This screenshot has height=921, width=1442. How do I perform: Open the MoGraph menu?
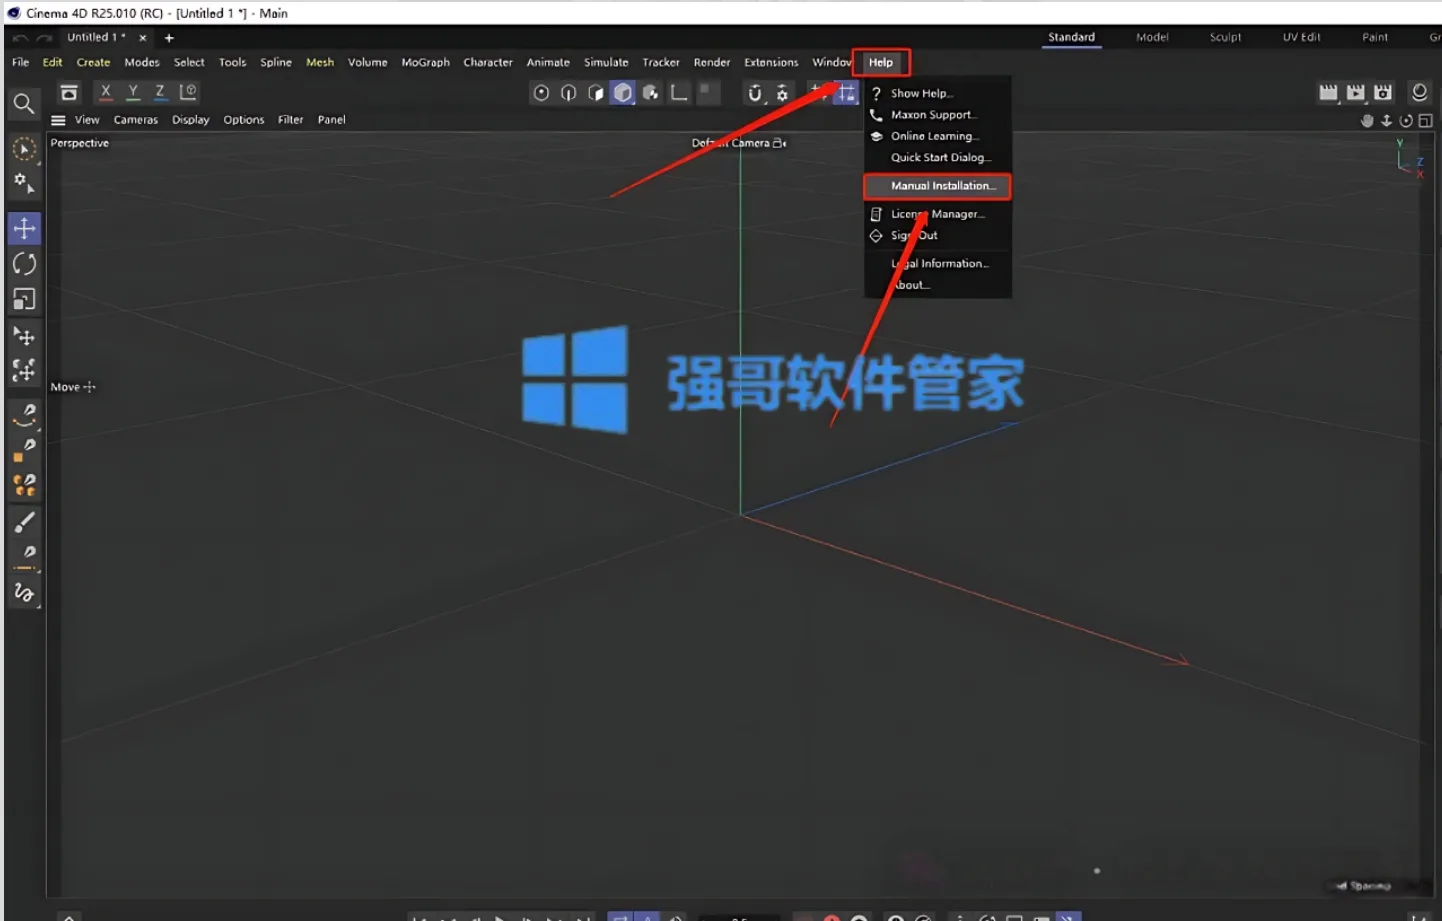pos(426,62)
